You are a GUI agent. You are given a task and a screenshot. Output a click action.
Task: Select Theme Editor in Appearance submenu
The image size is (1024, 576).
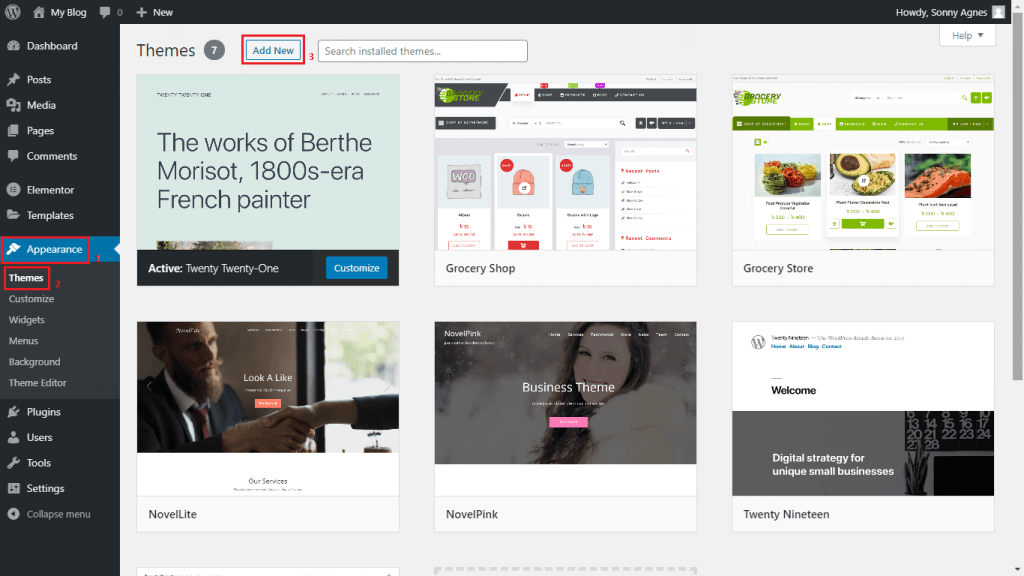click(38, 383)
